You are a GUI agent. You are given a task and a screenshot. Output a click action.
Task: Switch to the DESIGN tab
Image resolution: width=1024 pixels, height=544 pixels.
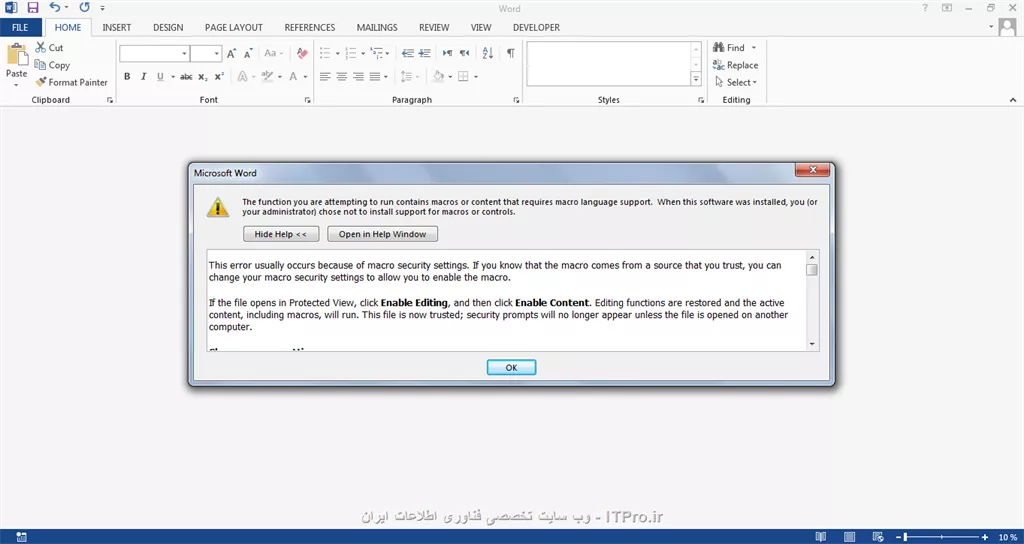(168, 27)
